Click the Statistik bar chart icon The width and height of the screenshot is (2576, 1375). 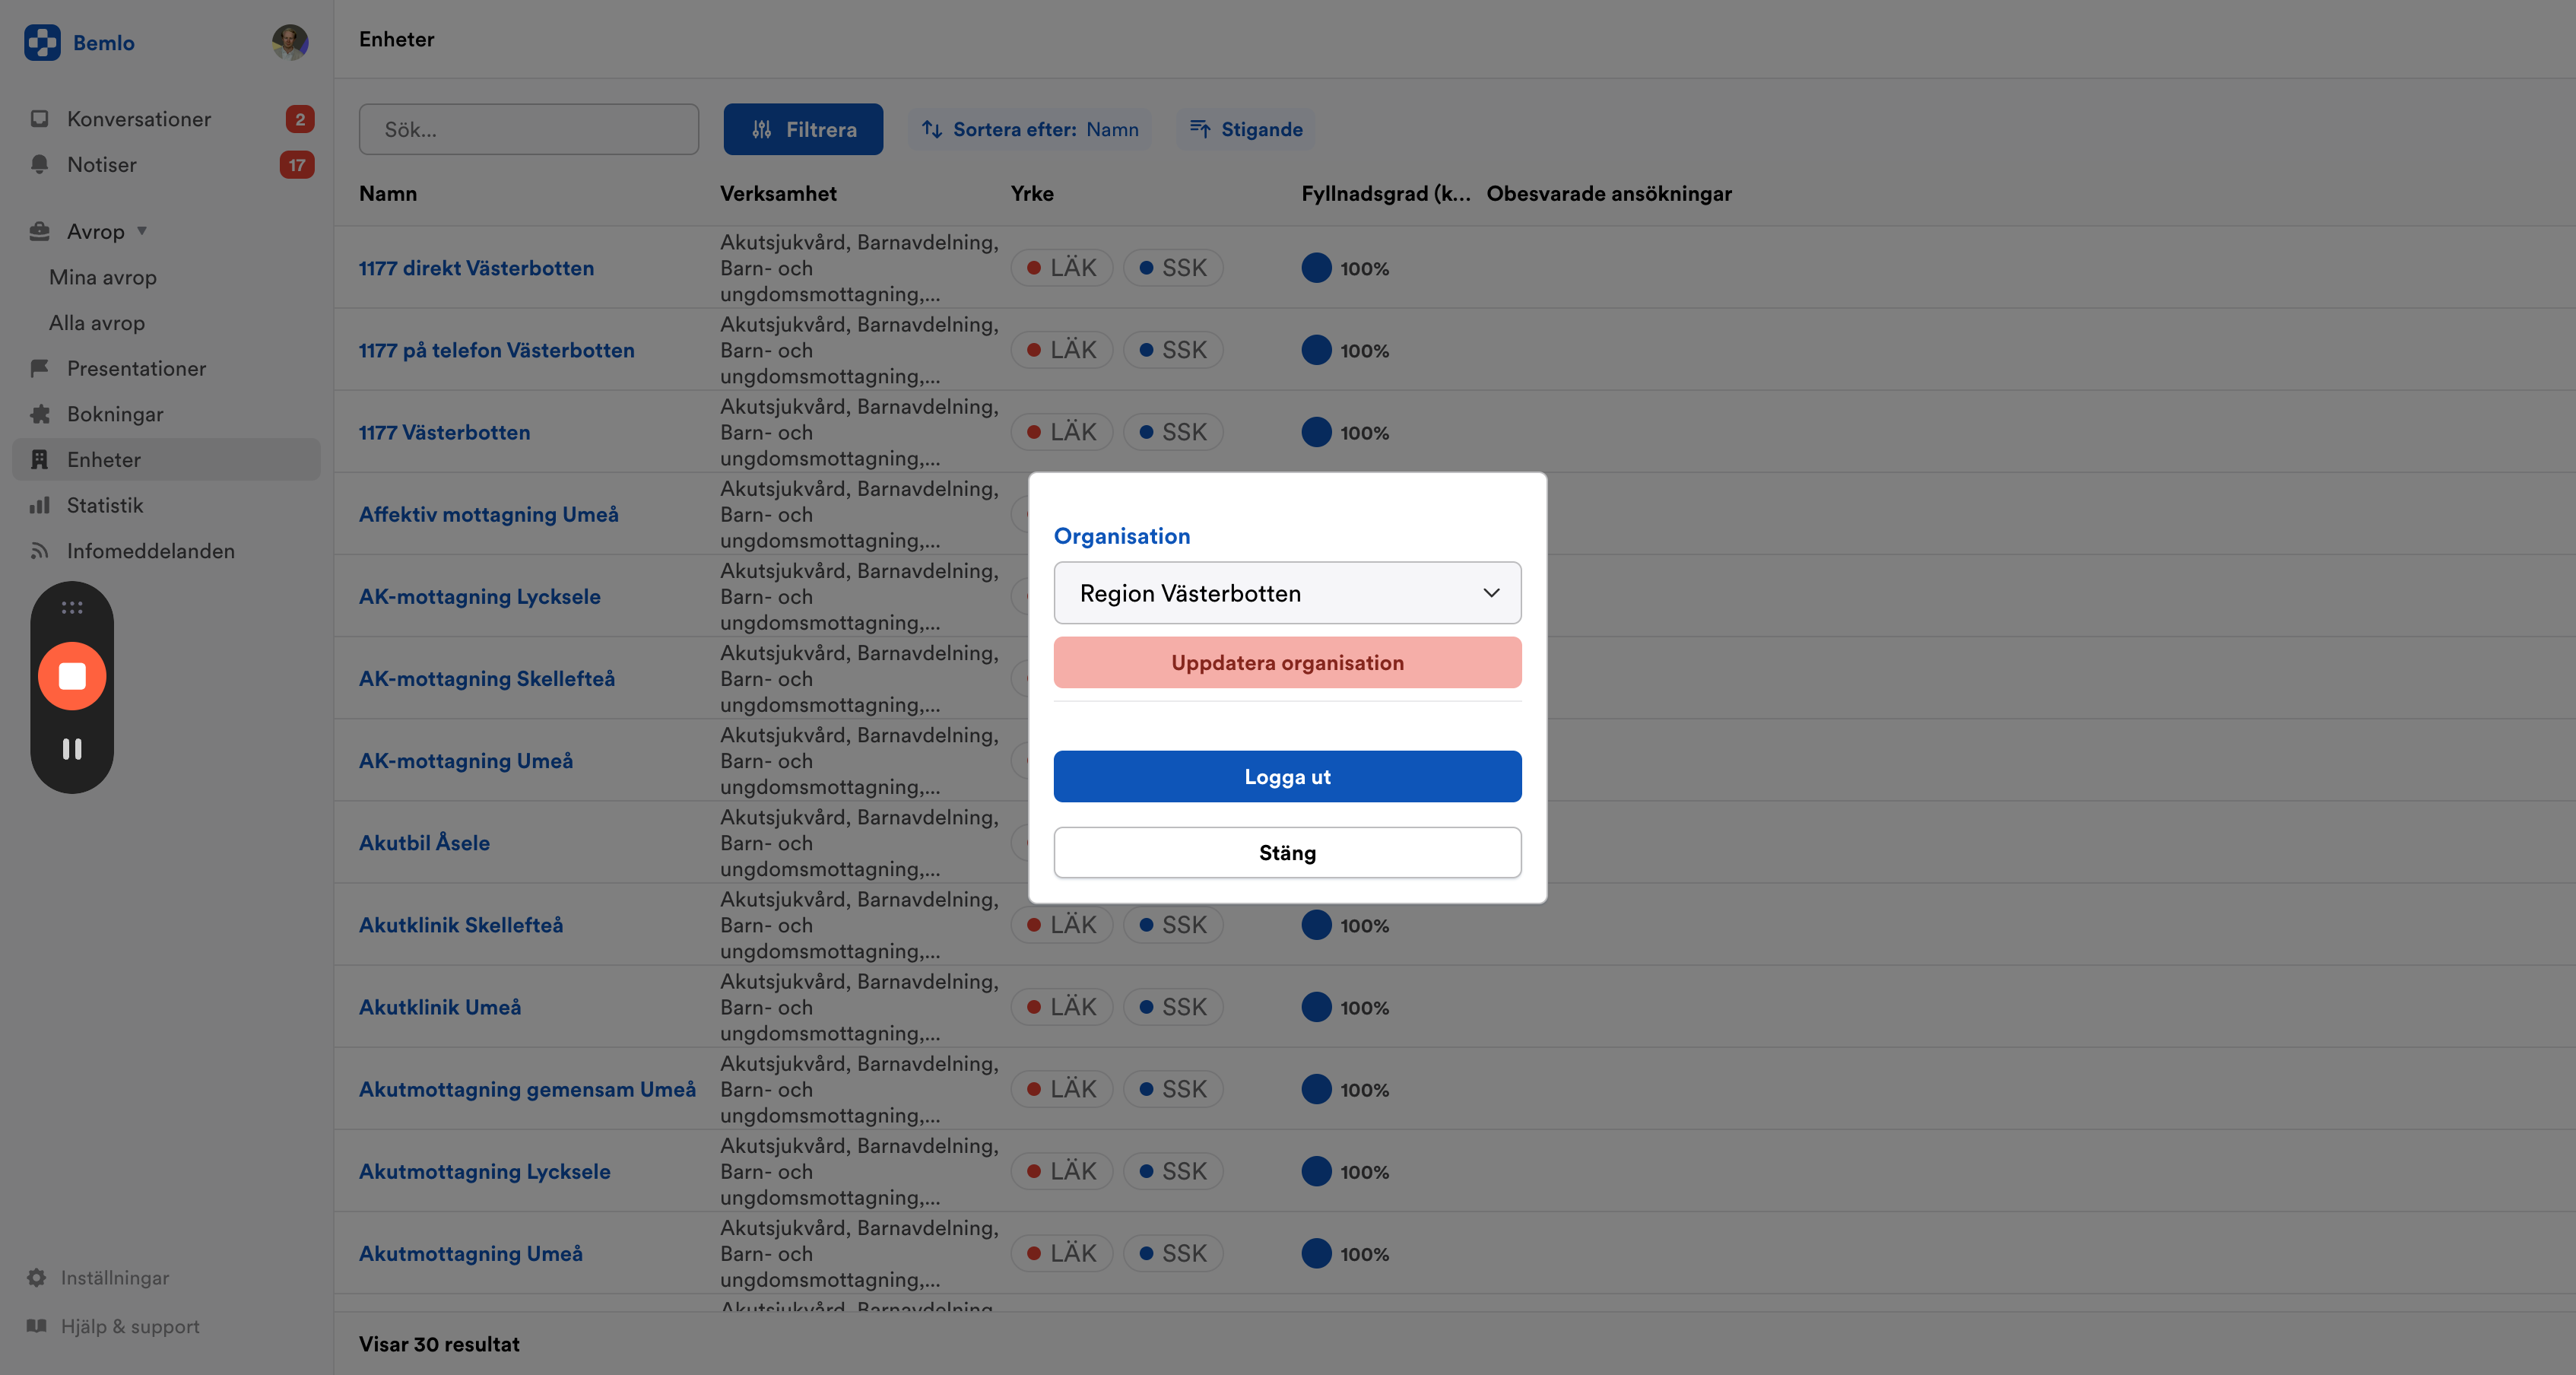[39, 505]
